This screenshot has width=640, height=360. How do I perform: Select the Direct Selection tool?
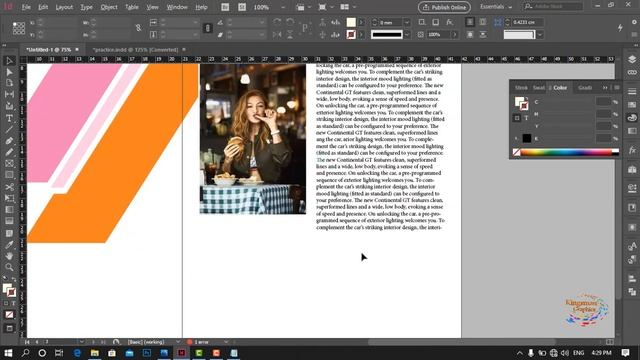pyautogui.click(x=9, y=72)
